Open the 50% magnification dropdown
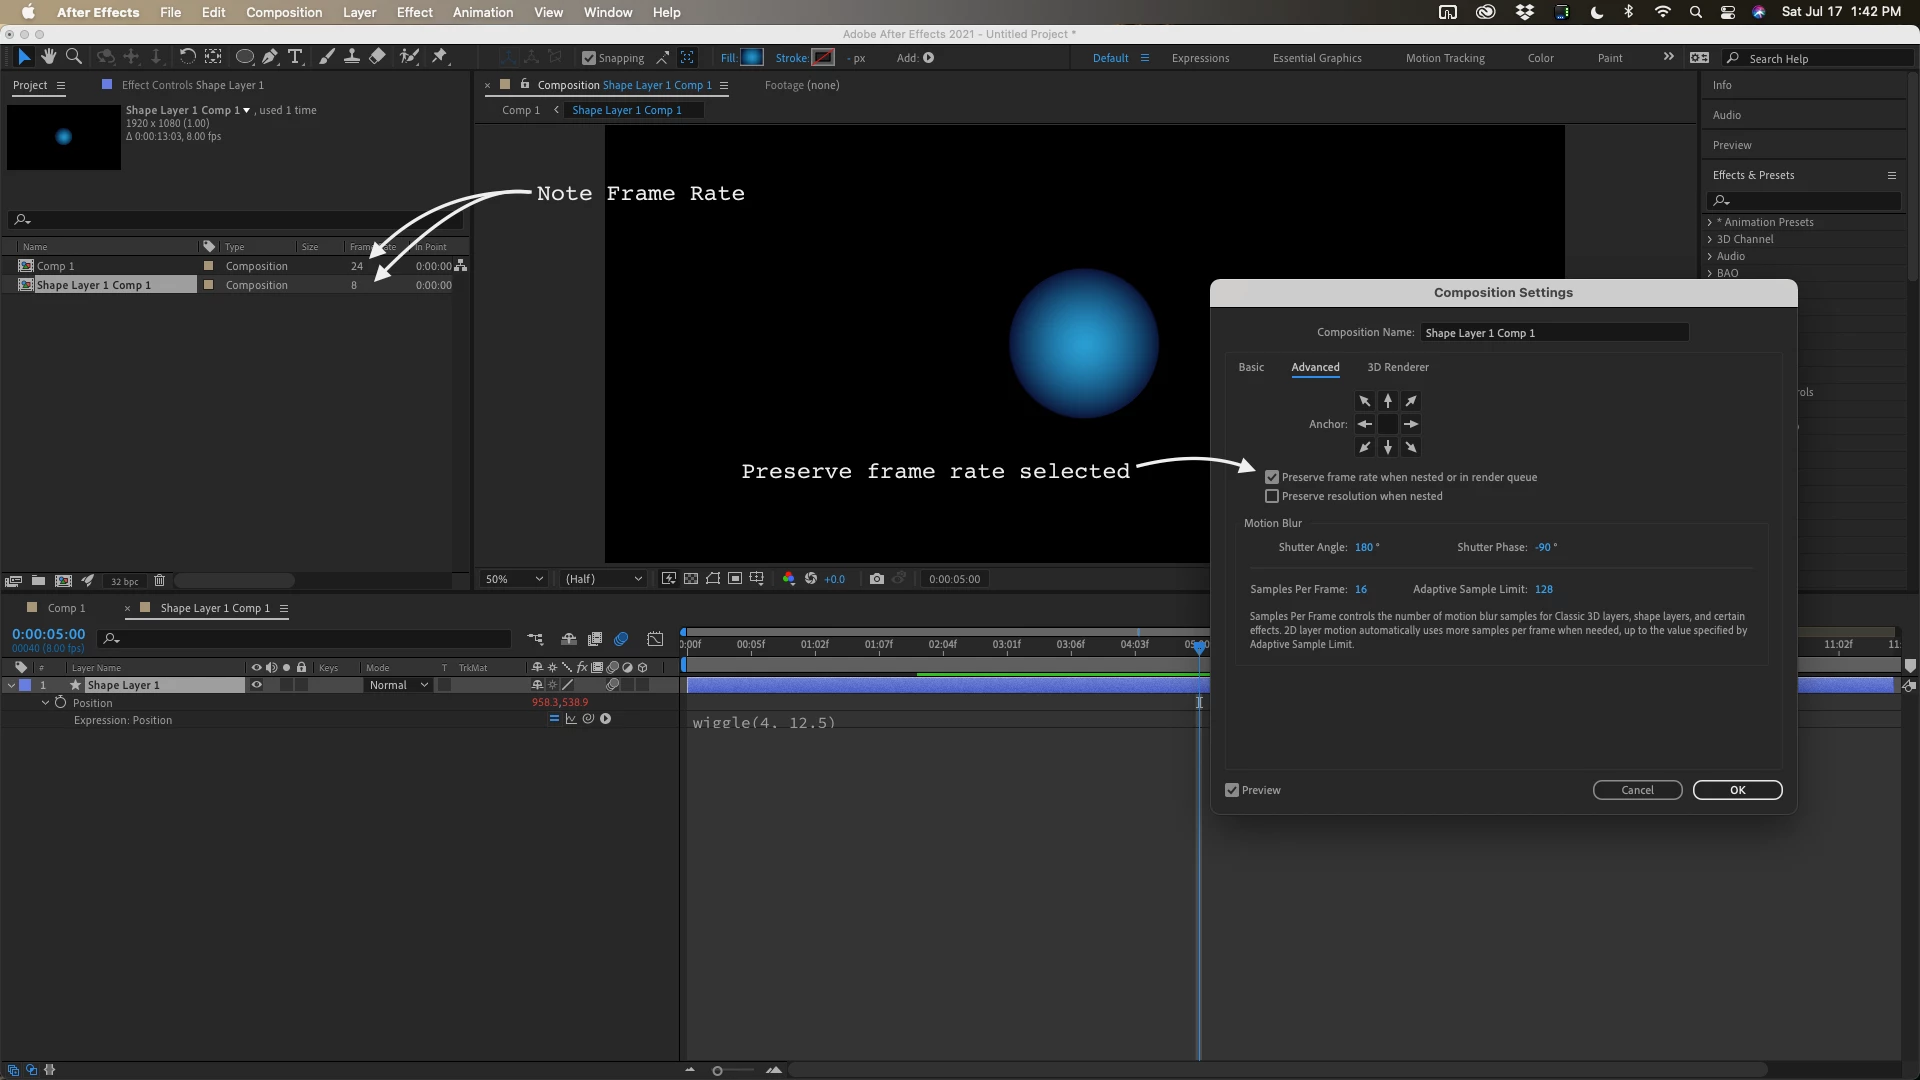Image resolution: width=1920 pixels, height=1080 pixels. (x=514, y=579)
